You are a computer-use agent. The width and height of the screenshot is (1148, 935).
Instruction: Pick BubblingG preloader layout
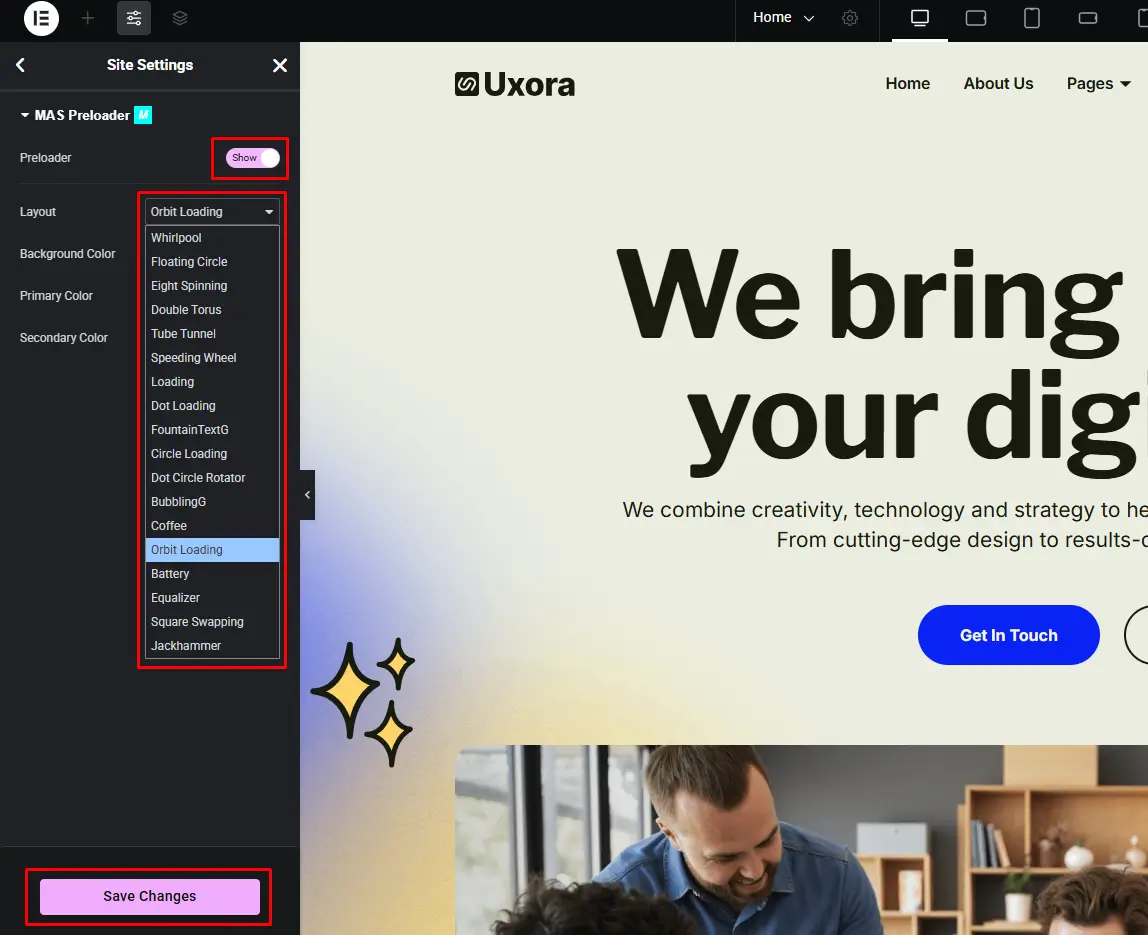pyautogui.click(x=212, y=502)
